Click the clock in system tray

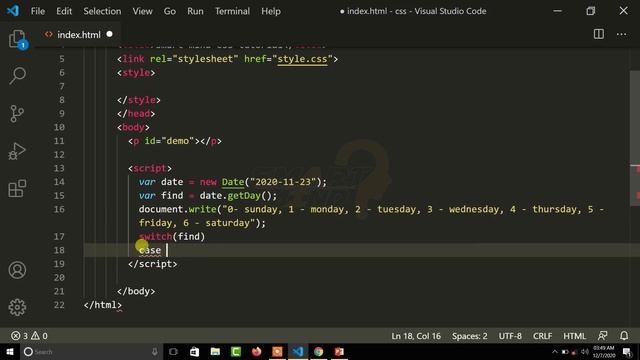[604, 352]
